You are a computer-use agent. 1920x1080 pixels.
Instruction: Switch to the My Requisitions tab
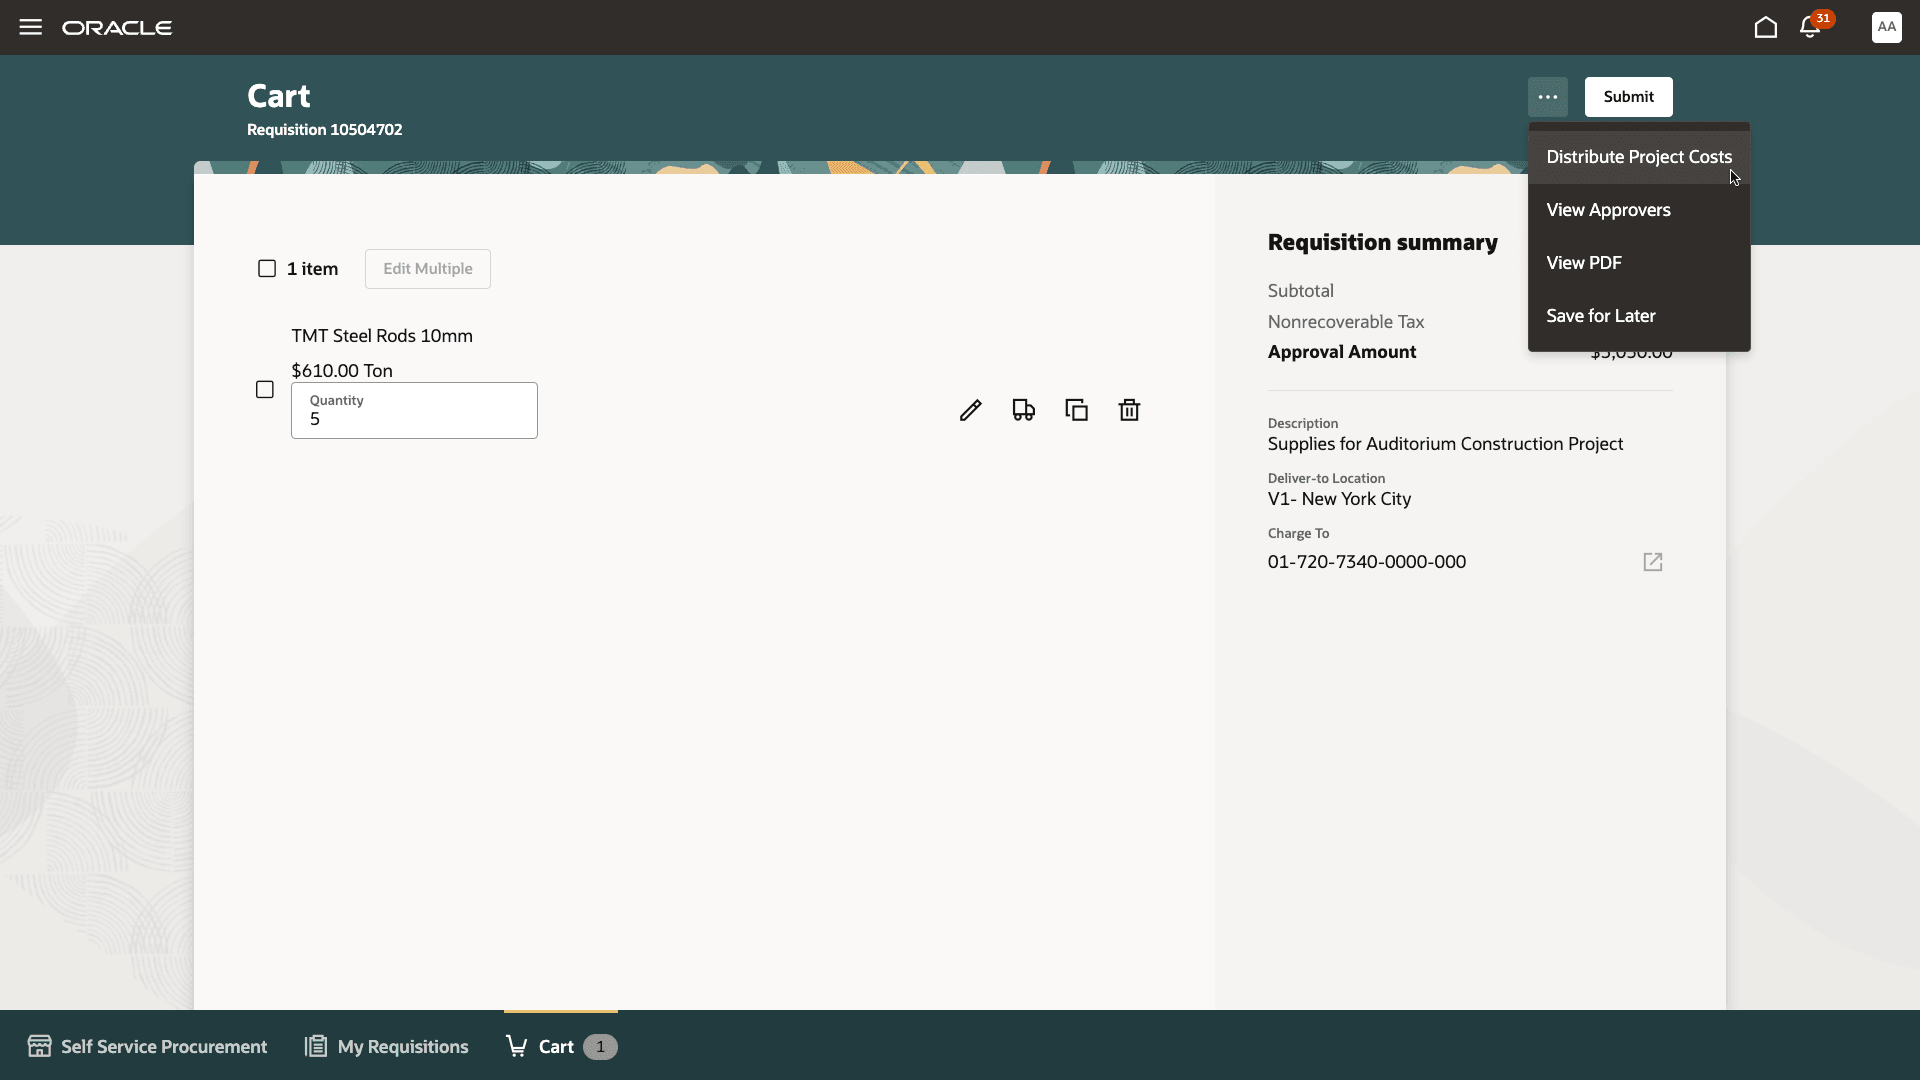(387, 1046)
